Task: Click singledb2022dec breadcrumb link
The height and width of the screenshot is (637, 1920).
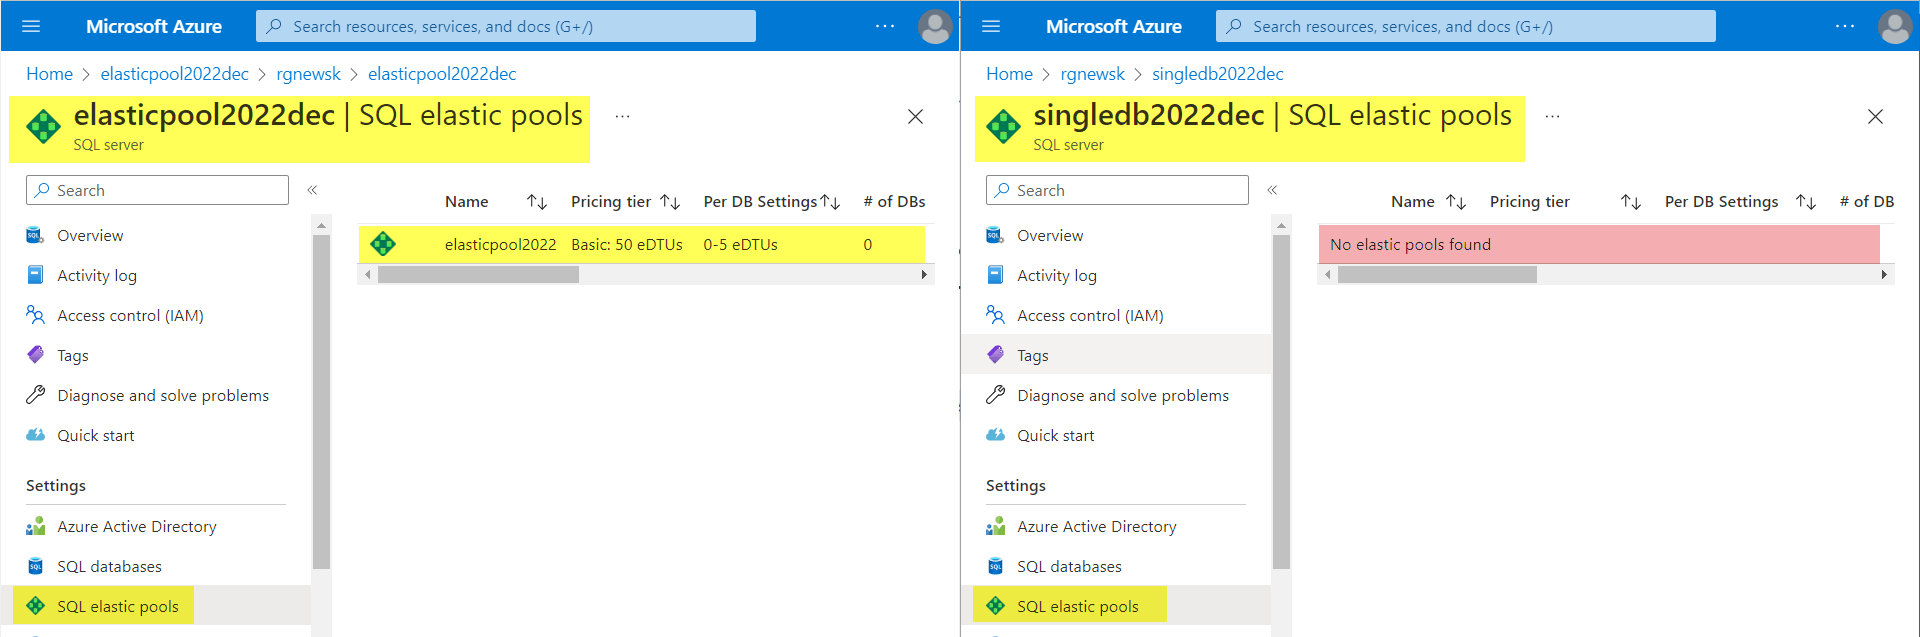Action: (x=1217, y=74)
